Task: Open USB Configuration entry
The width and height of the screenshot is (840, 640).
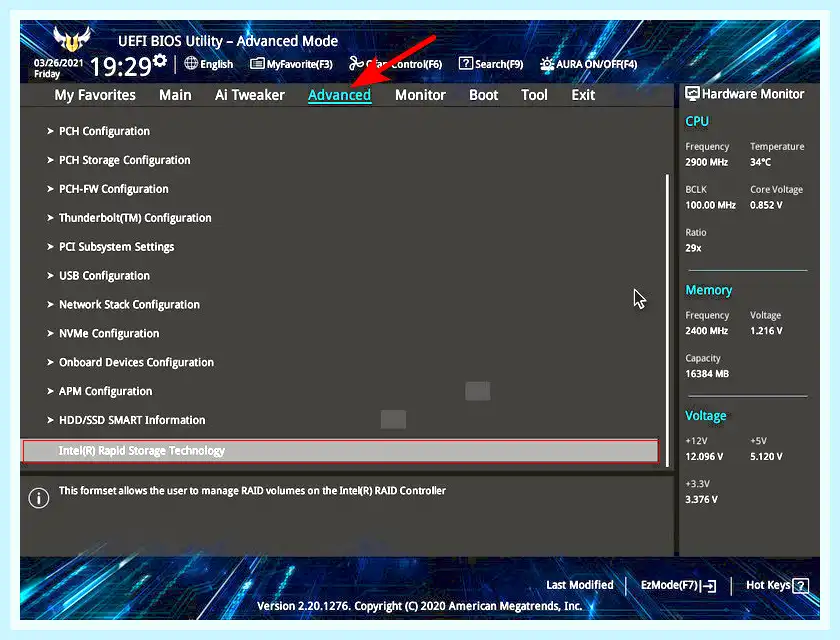Action: 104,276
